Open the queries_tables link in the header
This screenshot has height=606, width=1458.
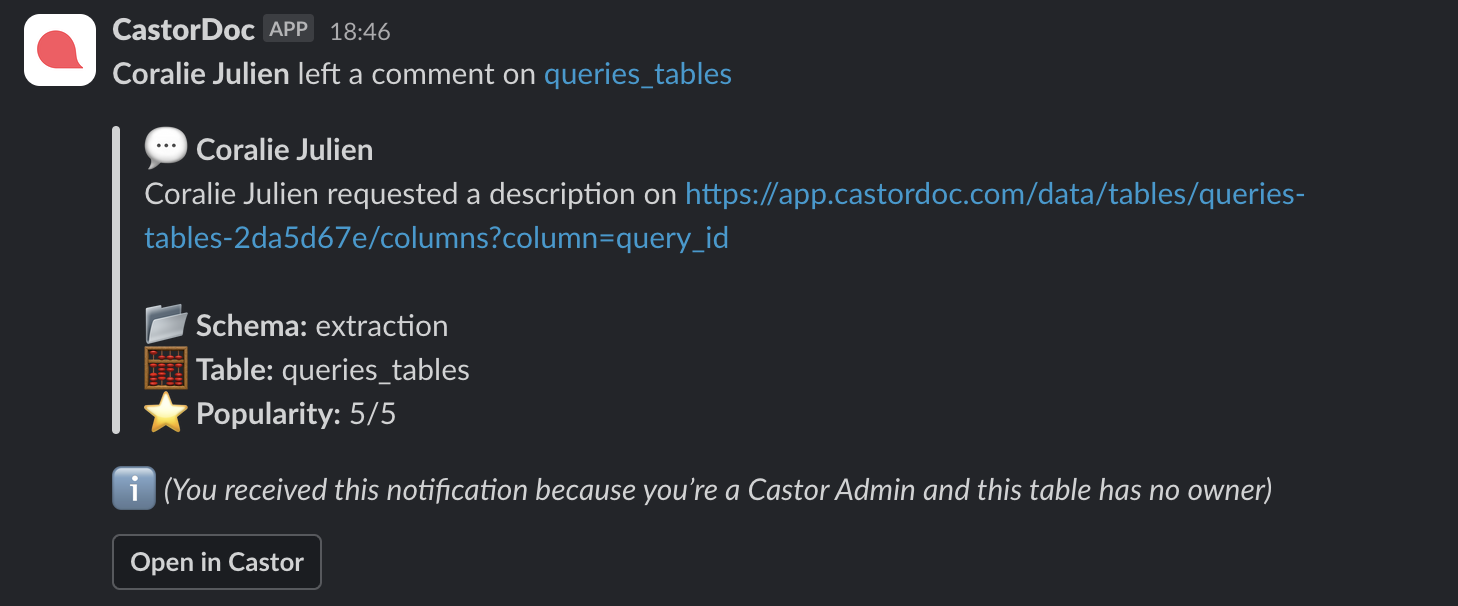(x=637, y=74)
